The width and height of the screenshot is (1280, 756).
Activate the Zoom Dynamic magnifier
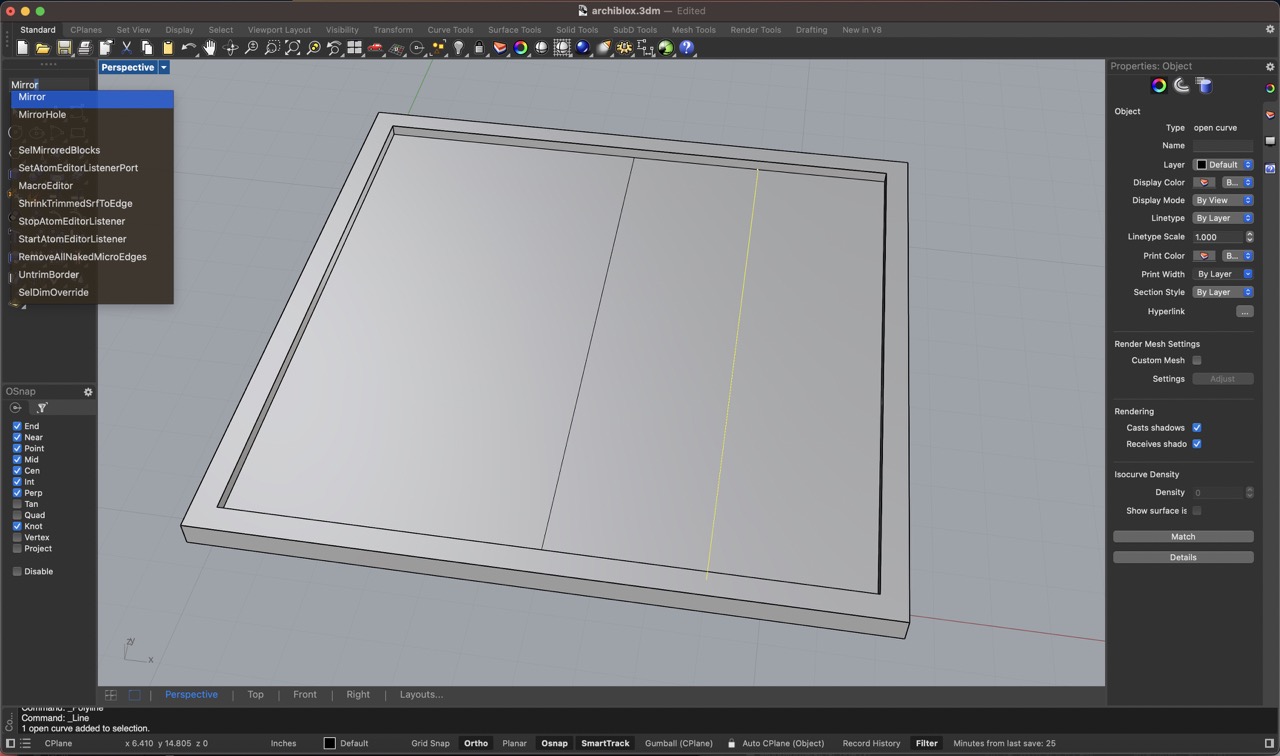[251, 48]
